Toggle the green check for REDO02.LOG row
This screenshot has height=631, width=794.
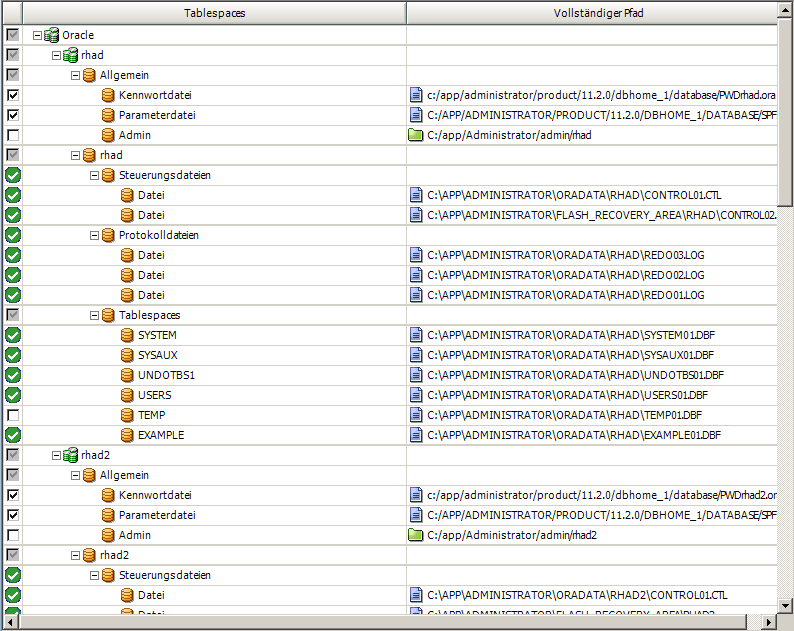click(13, 275)
